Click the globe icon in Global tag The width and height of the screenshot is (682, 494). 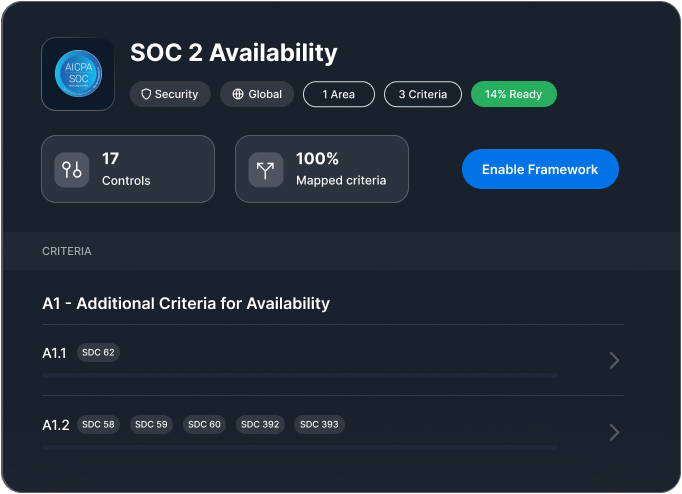238,94
